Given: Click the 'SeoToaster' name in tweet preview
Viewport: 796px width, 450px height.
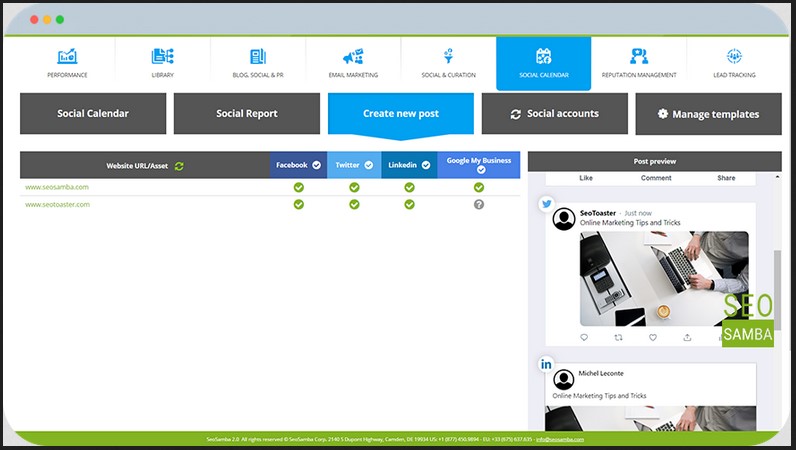Looking at the screenshot, I should click(598, 213).
